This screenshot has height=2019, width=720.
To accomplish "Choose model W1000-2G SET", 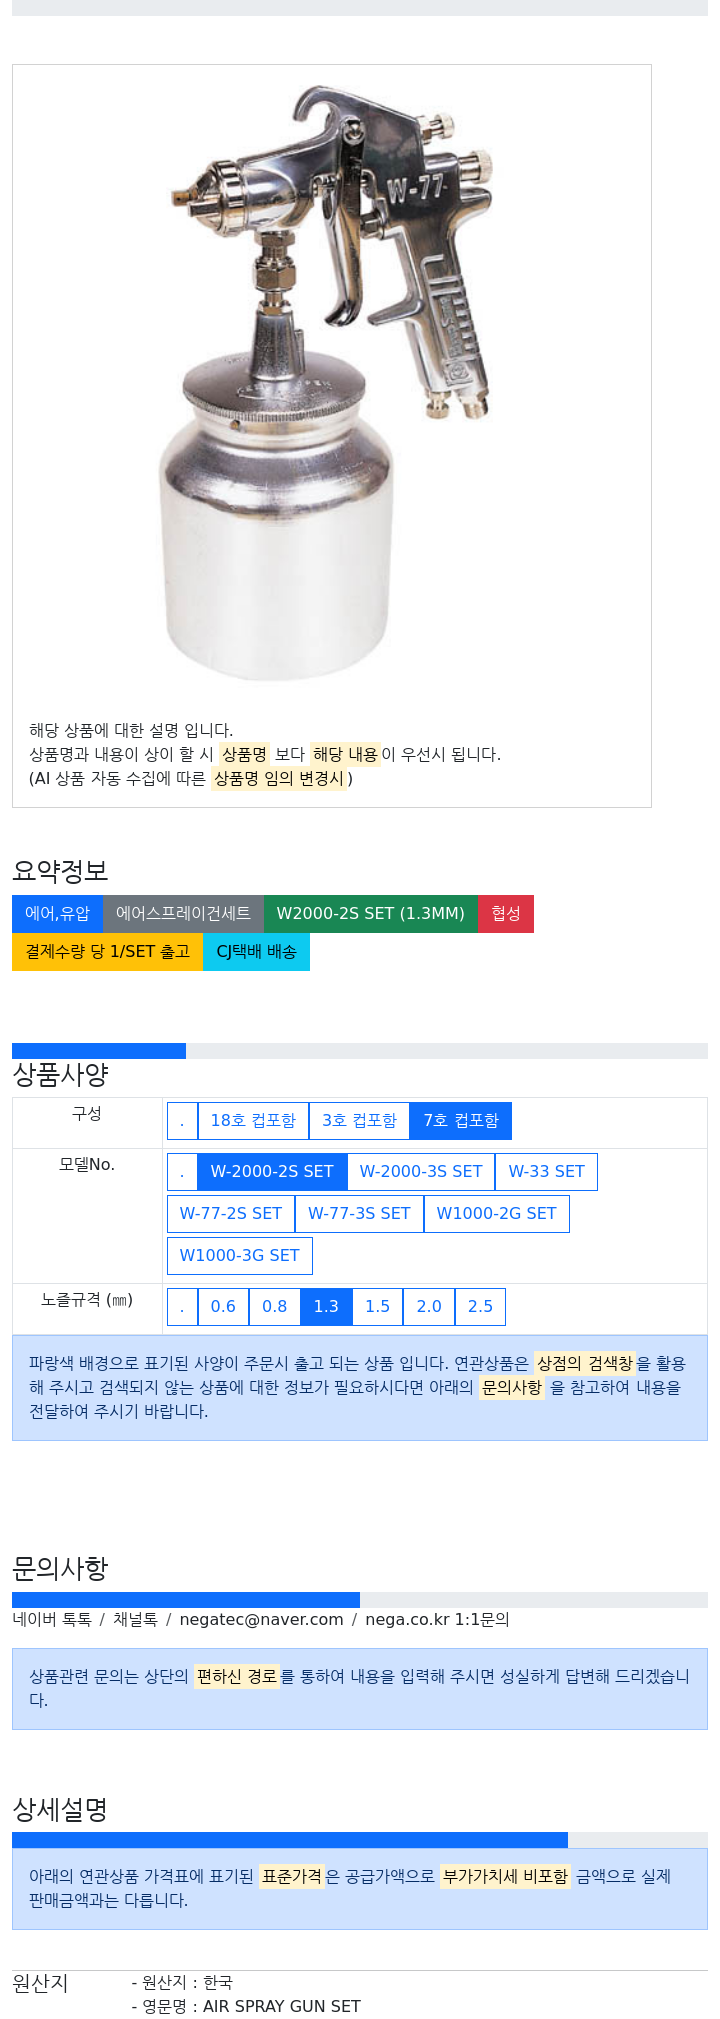I will pos(496,1213).
